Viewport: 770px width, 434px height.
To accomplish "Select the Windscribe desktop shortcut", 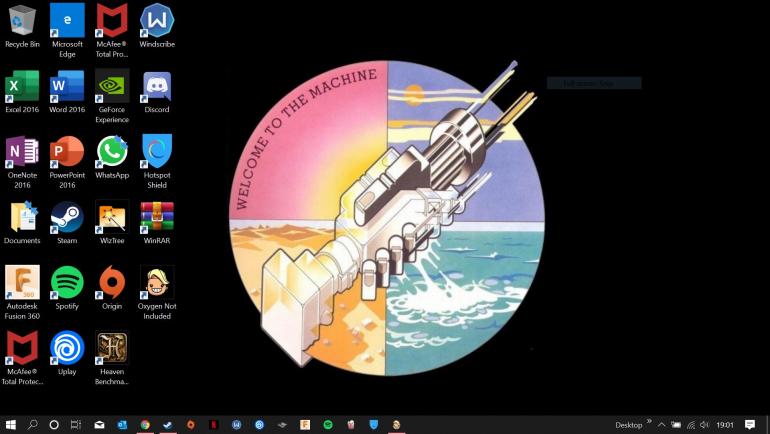I will (157, 26).
